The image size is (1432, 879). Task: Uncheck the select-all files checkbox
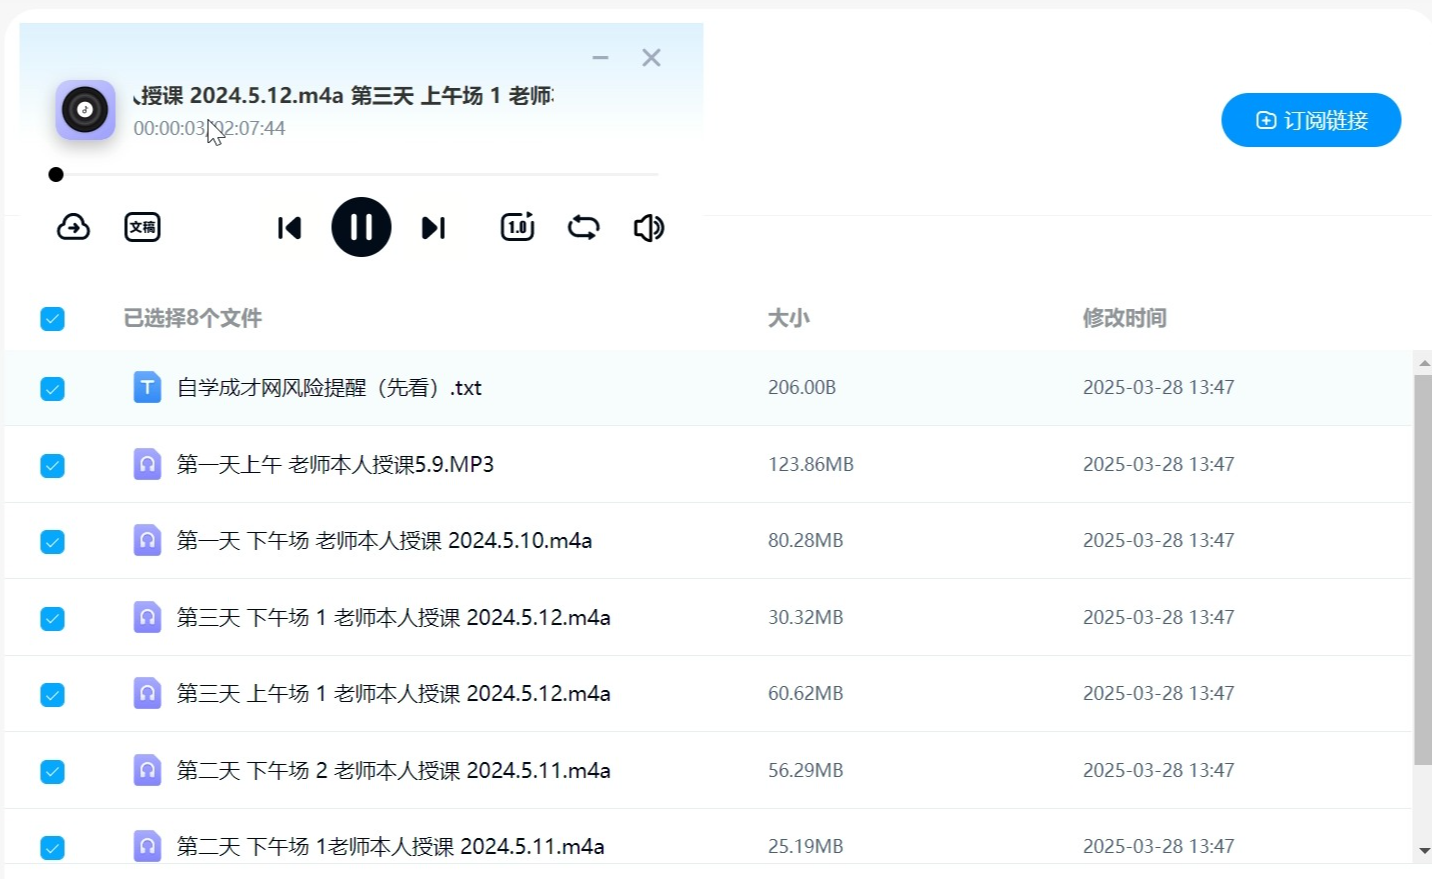click(52, 319)
